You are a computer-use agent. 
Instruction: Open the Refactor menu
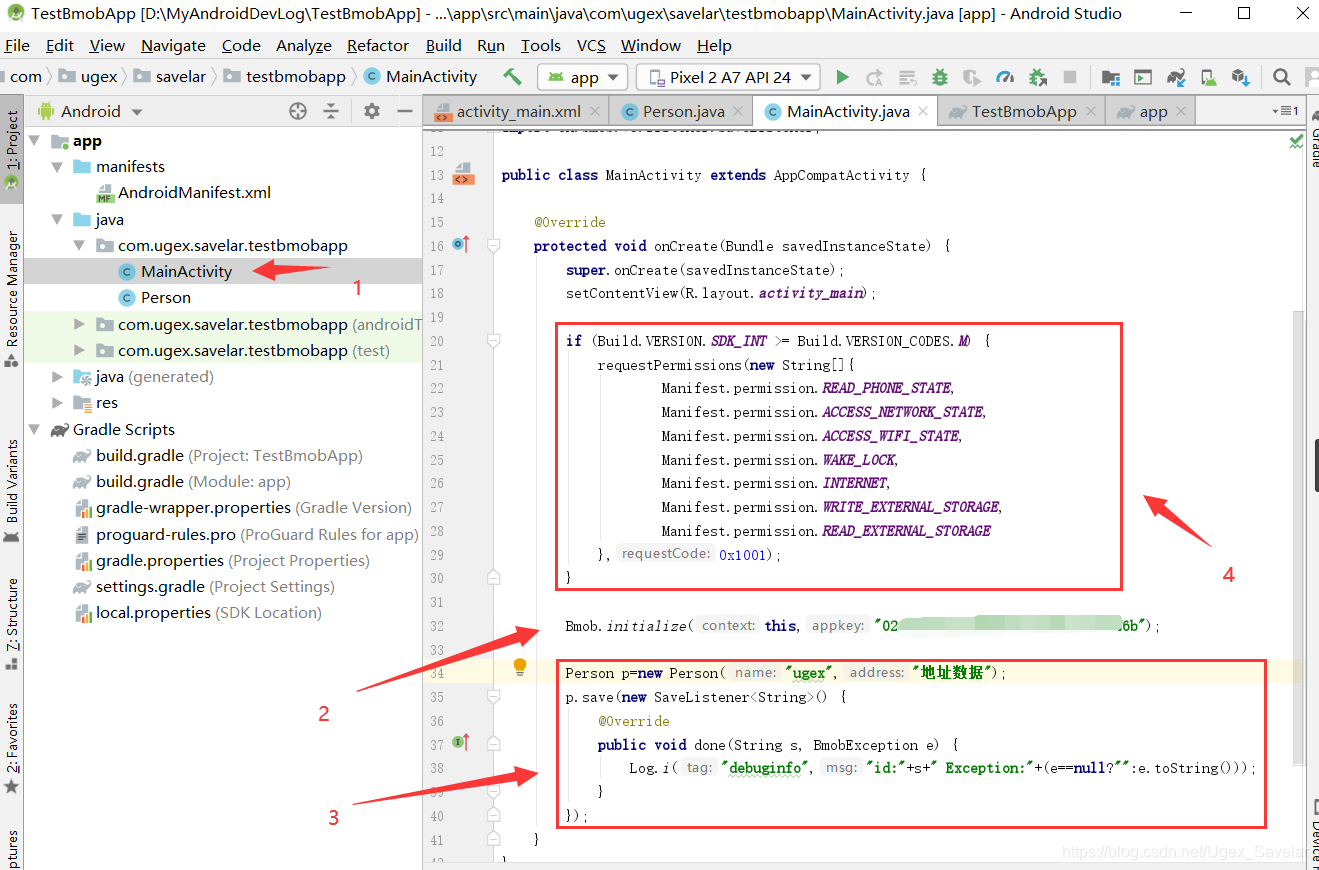(378, 46)
